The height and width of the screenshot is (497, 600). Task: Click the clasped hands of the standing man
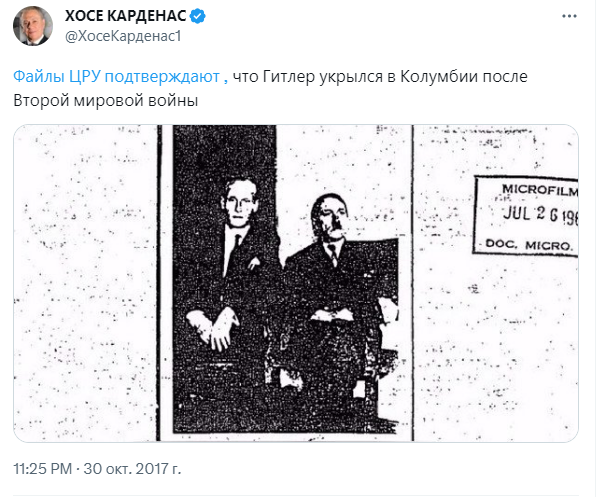click(x=213, y=327)
